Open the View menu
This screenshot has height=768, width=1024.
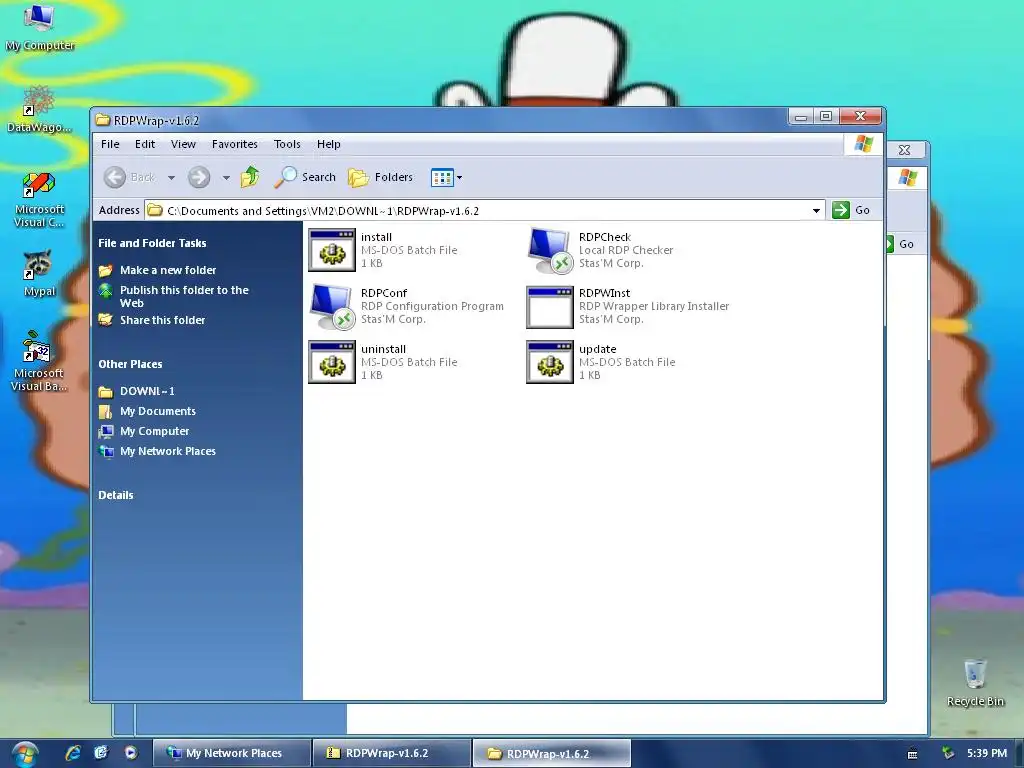(x=184, y=144)
